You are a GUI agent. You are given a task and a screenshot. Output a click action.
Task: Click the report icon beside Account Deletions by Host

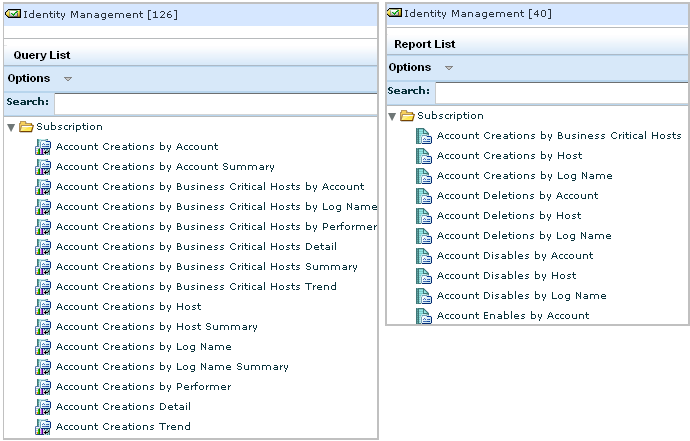pyautogui.click(x=424, y=216)
